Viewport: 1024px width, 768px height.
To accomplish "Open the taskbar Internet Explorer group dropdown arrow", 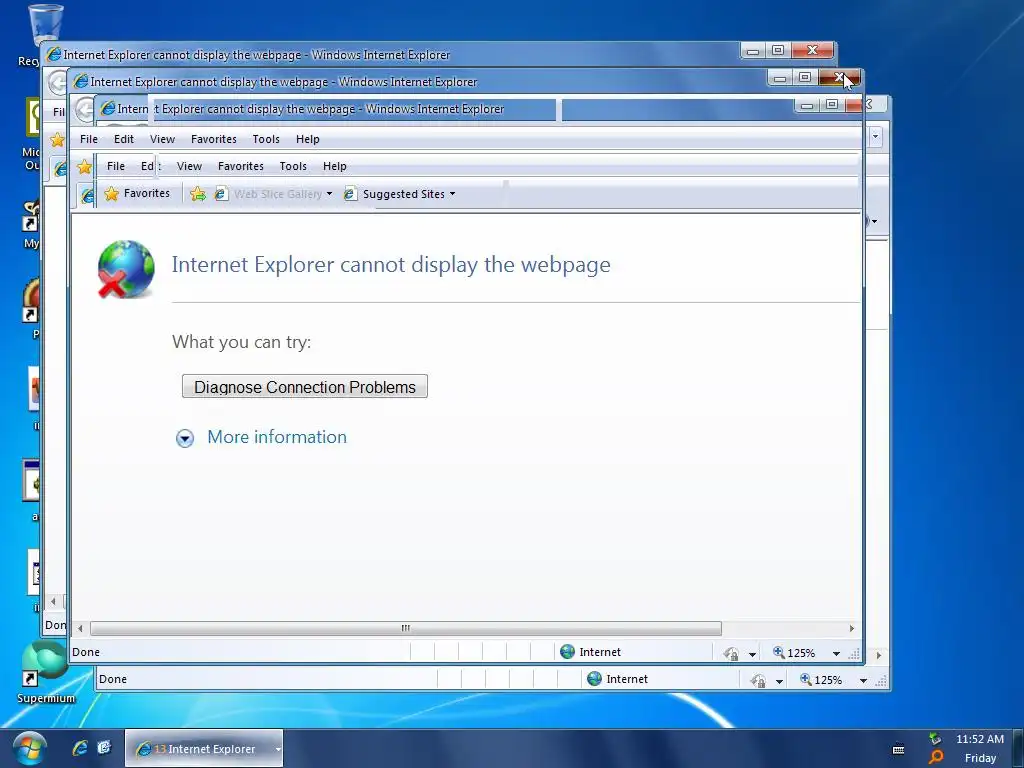I will pos(278,749).
